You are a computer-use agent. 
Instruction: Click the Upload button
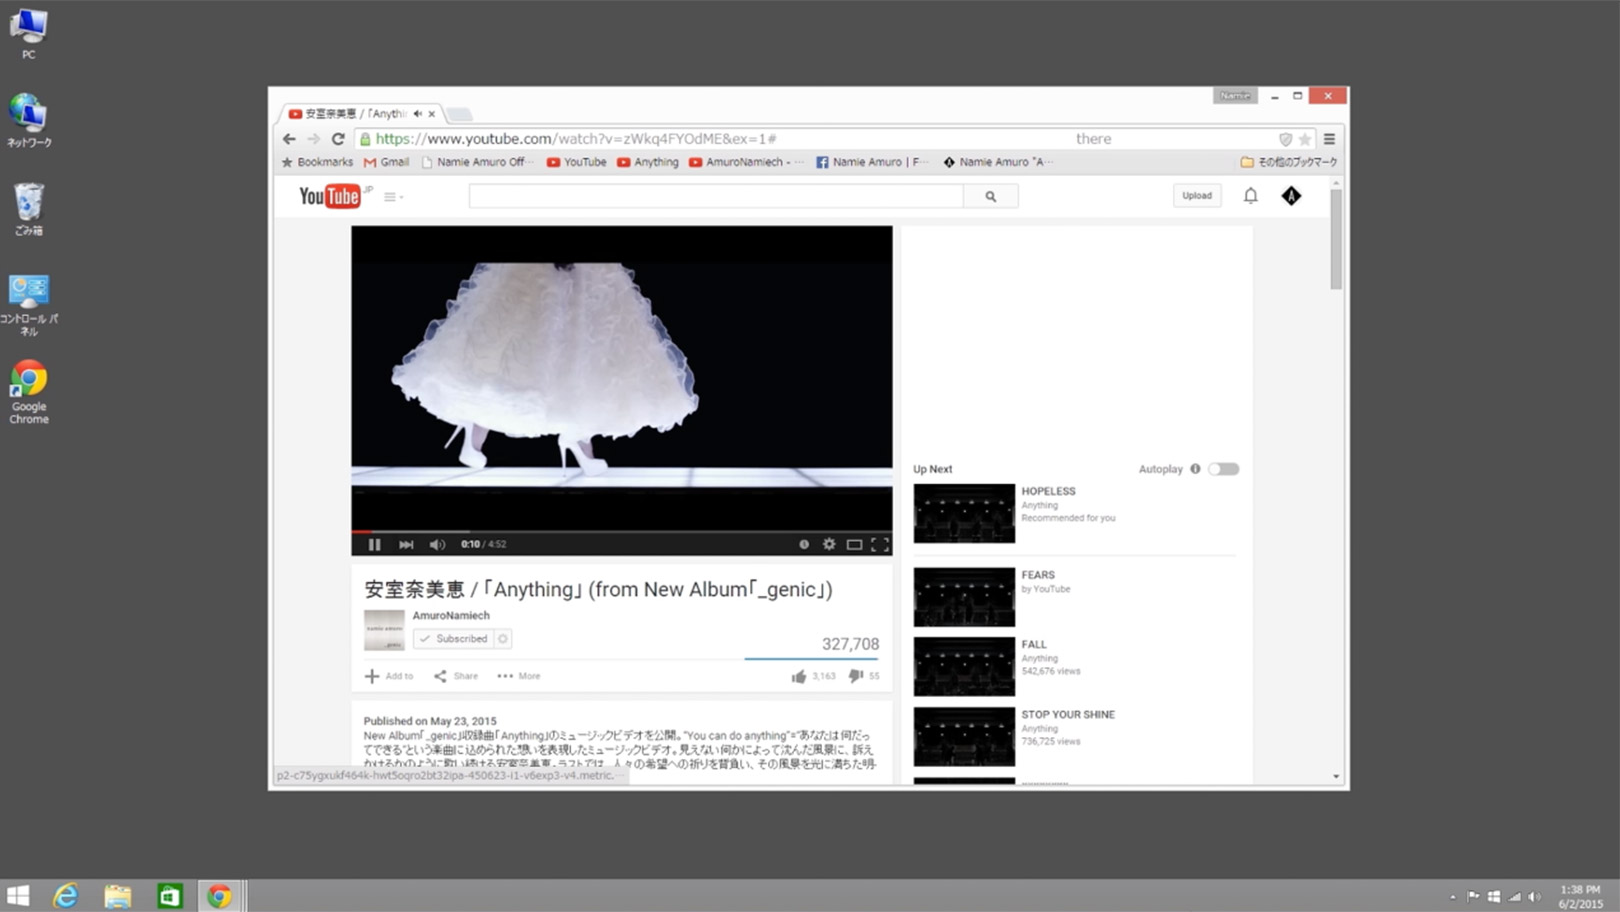[x=1197, y=196]
